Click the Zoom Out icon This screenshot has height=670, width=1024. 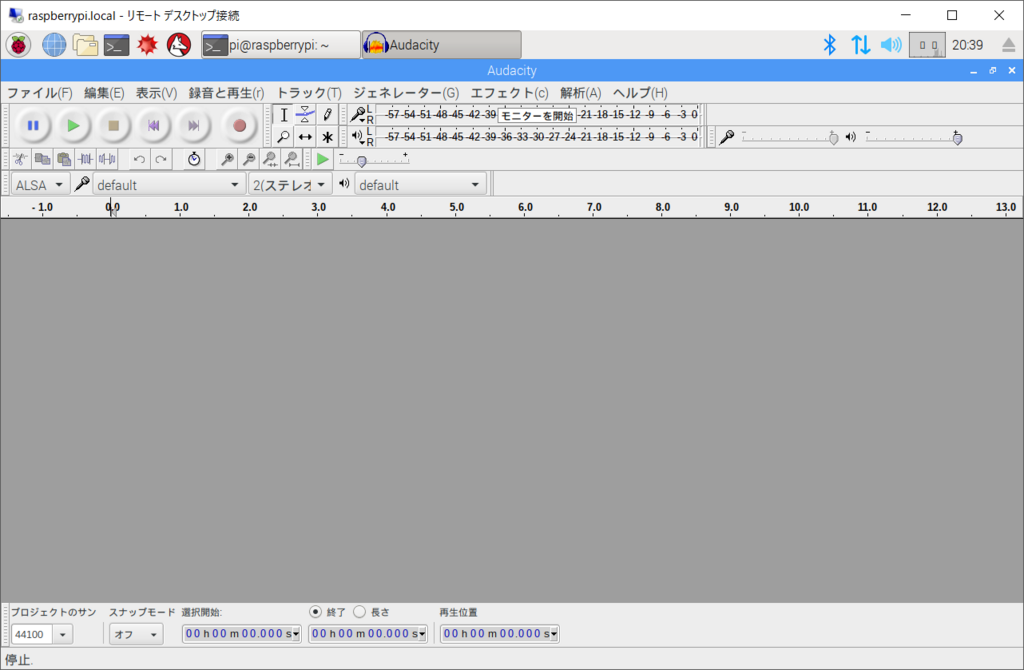tap(249, 159)
